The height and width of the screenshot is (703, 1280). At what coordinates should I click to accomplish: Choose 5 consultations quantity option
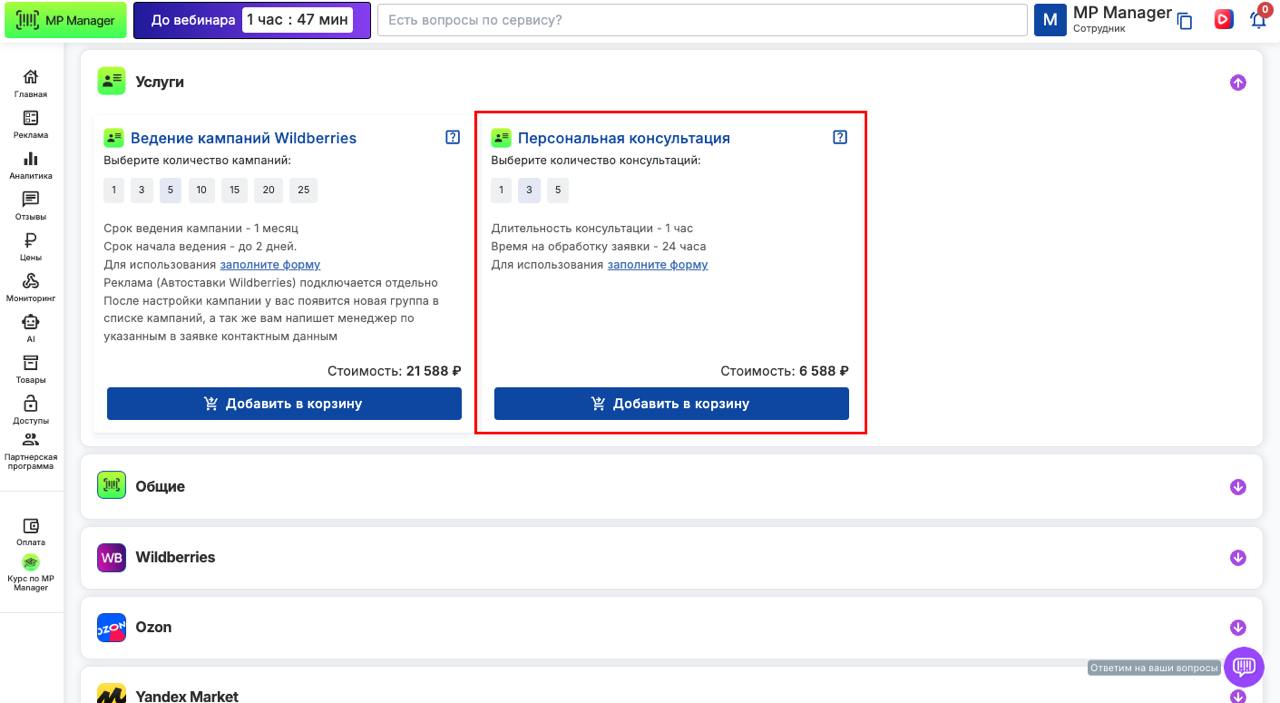557,190
